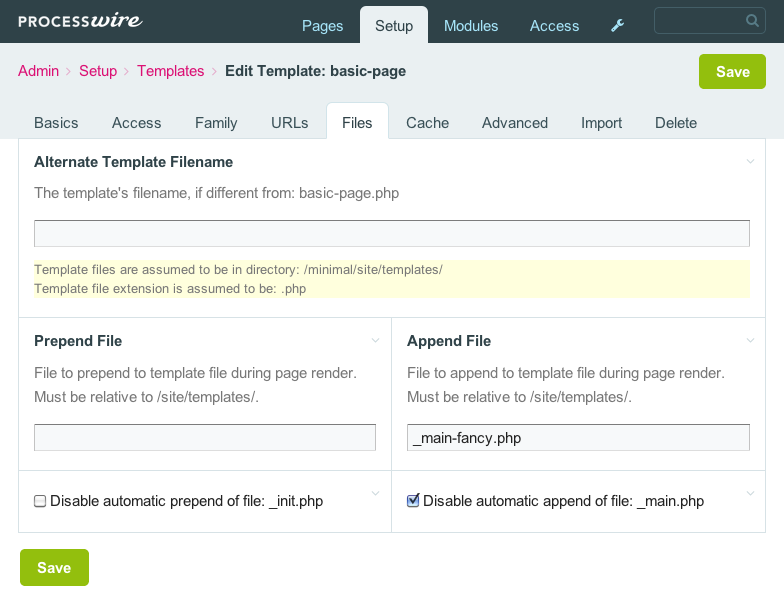
Task: Switch to the URLs tab
Action: (290, 123)
